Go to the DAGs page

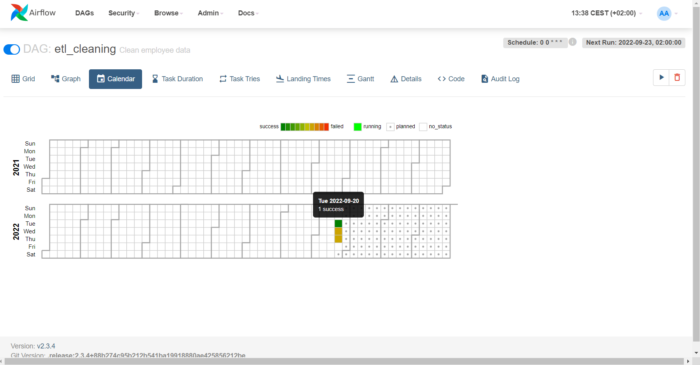[84, 13]
